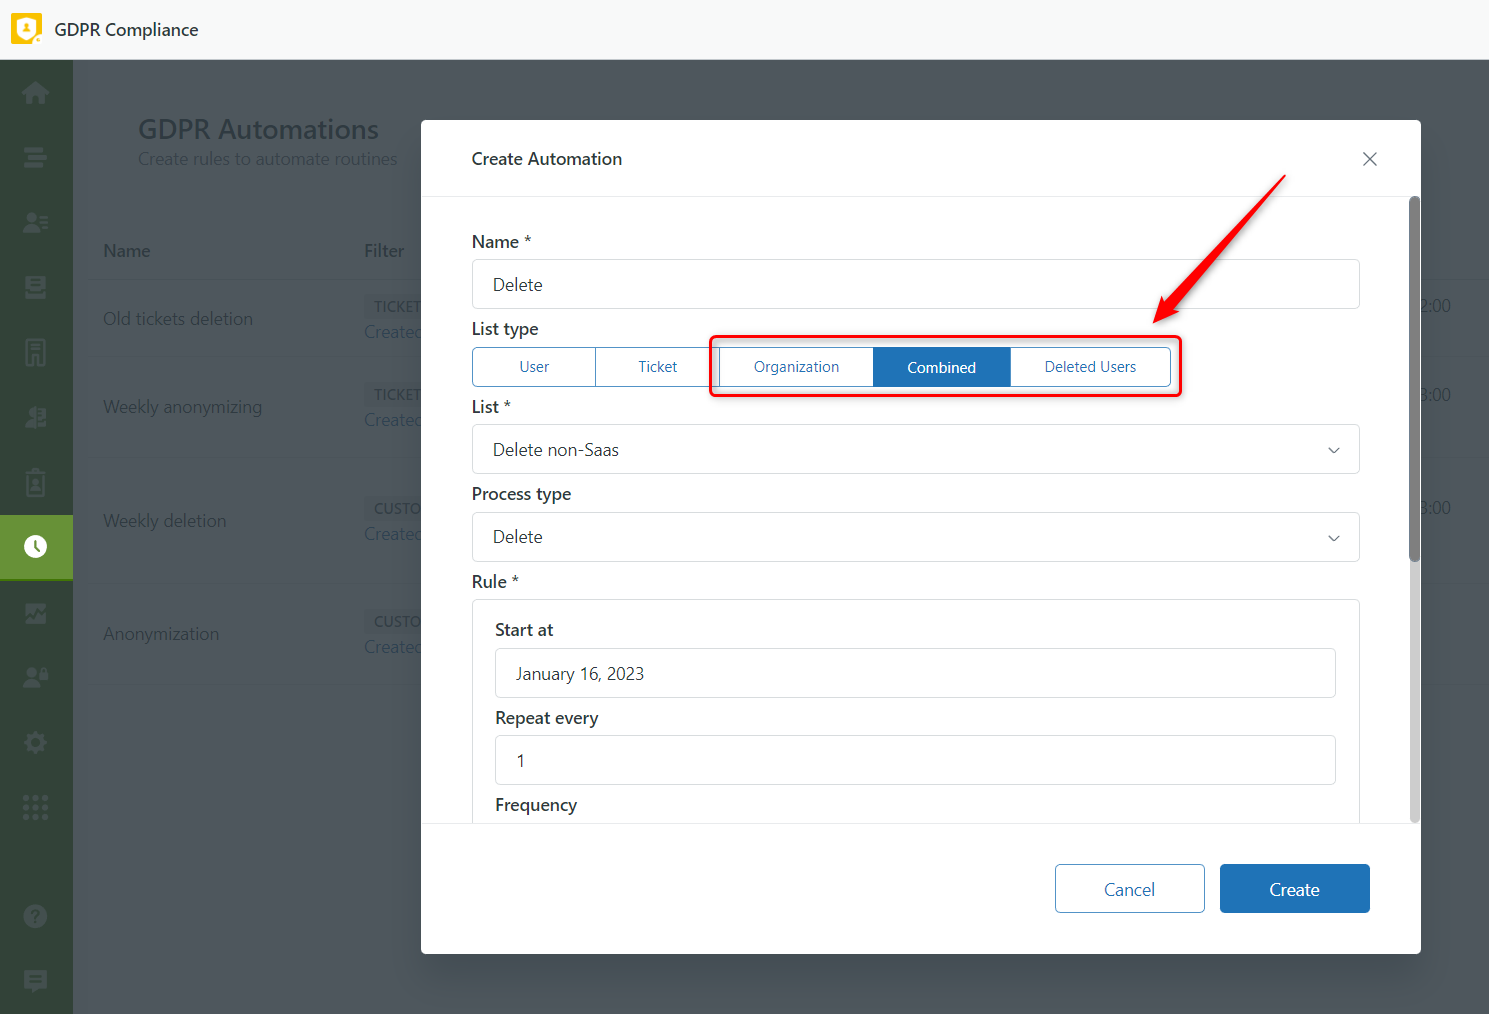Image resolution: width=1489 pixels, height=1014 pixels.
Task: Click the Filter column header
Action: pos(384,251)
